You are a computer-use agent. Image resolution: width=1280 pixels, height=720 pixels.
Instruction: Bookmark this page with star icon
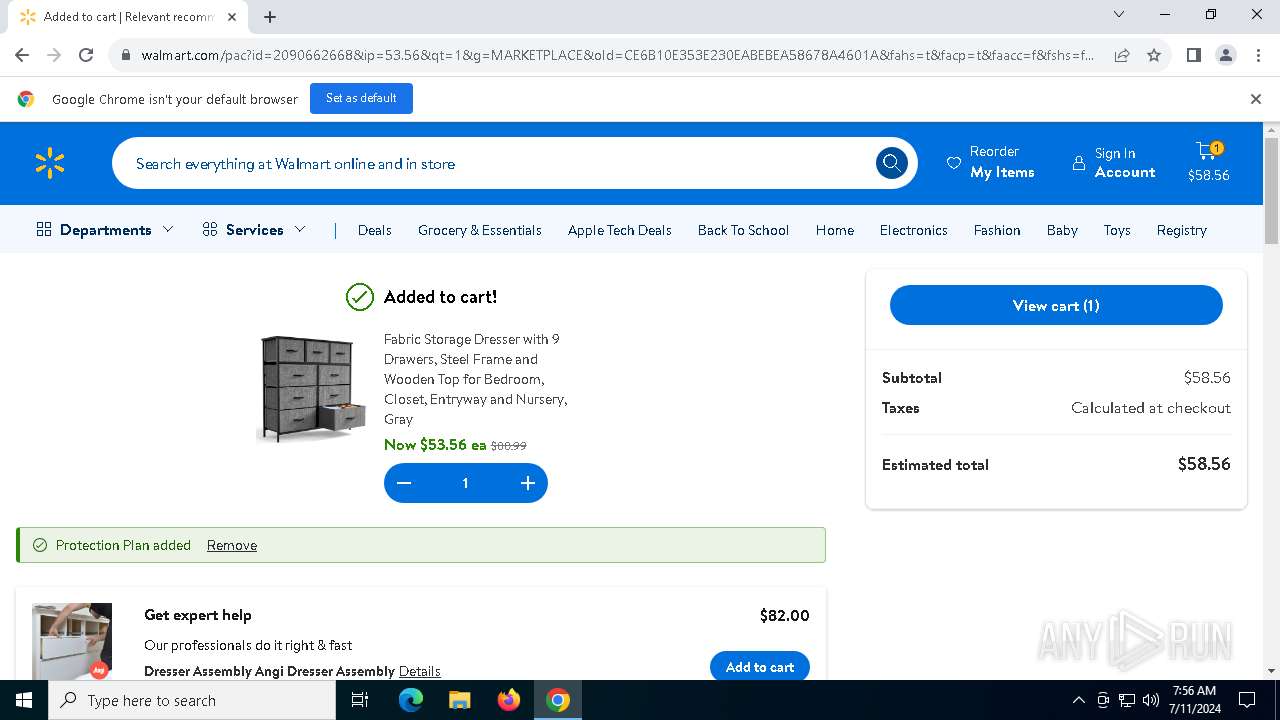[1154, 55]
